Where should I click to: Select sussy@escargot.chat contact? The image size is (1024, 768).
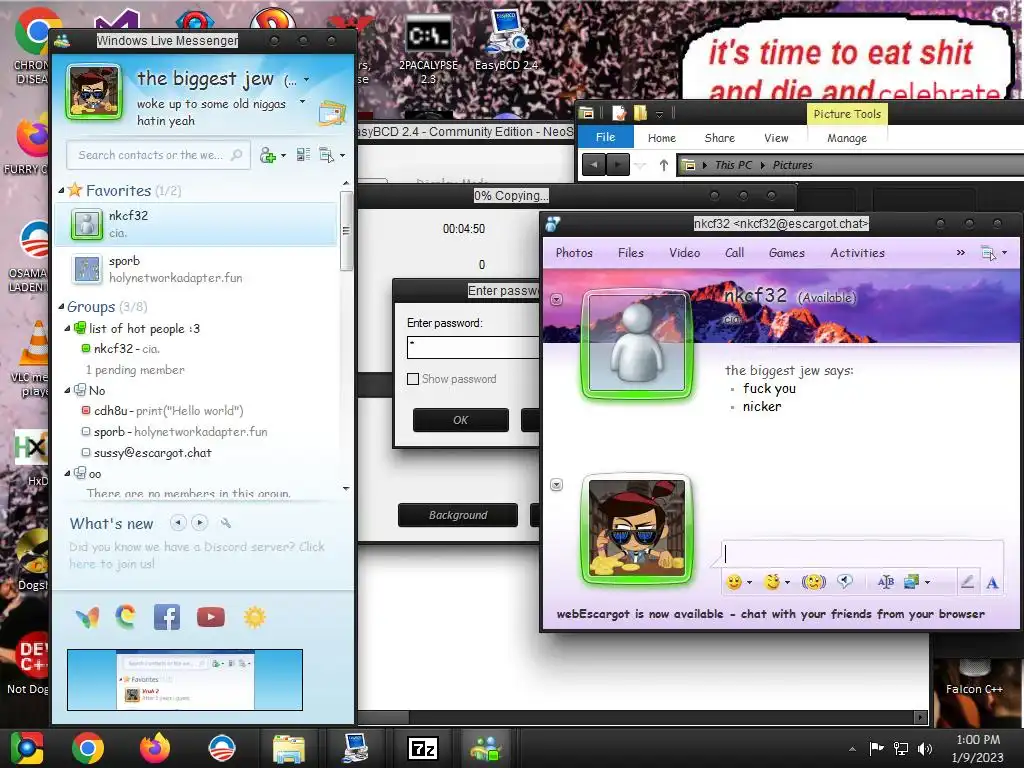click(x=152, y=453)
